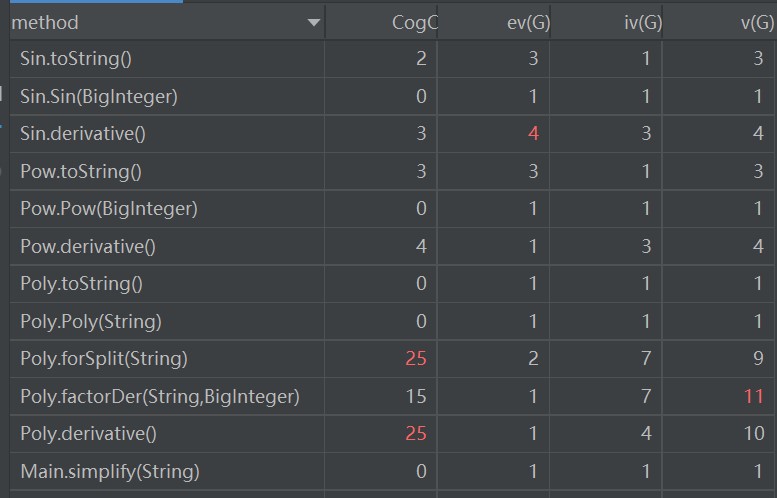Select the Poly.forSplit(String) method name
This screenshot has width=777, height=498.
(x=104, y=359)
